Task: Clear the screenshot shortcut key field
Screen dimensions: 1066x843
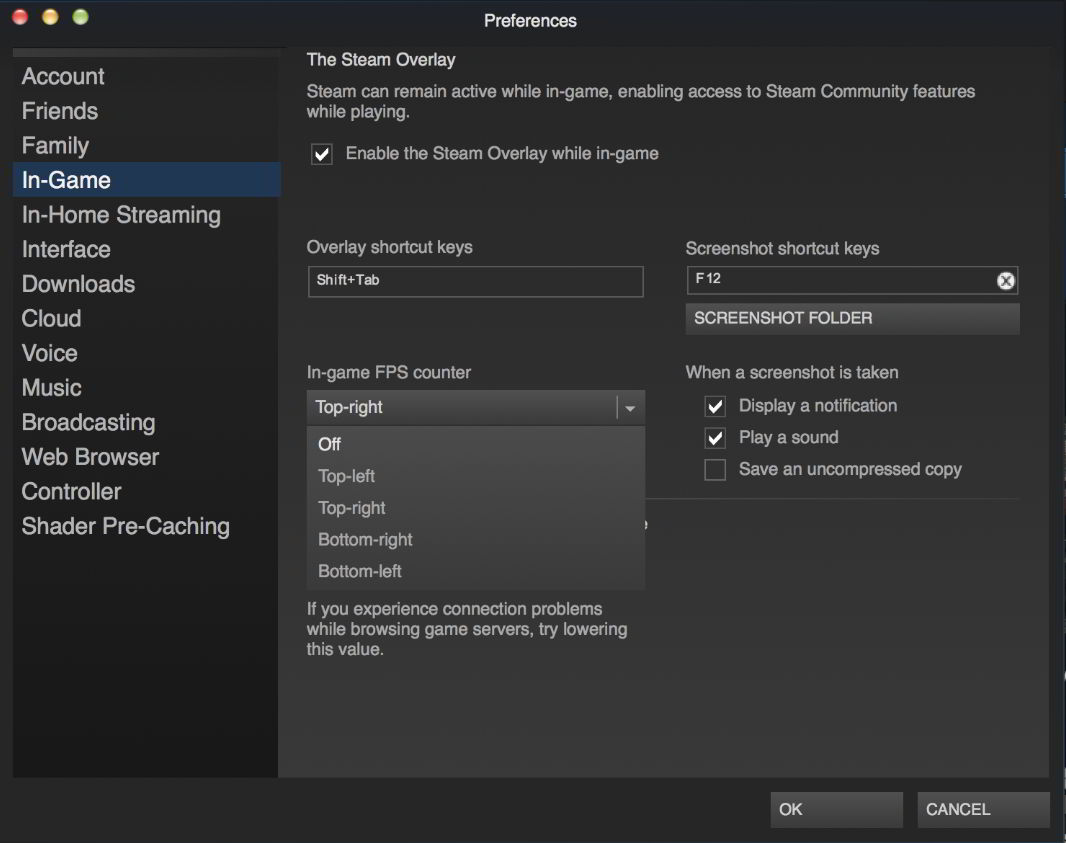Action: pyautogui.click(x=1005, y=281)
